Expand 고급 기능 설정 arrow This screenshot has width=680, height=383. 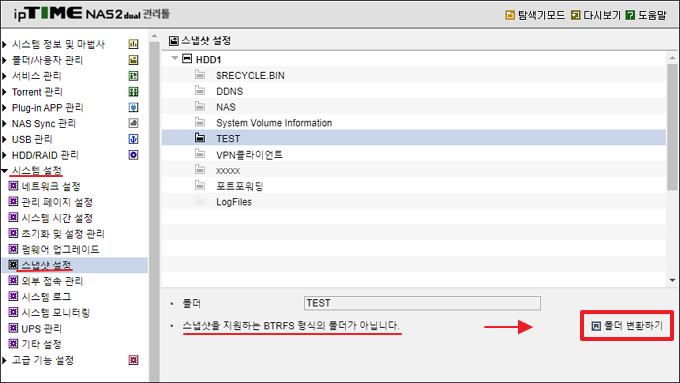[x=4, y=360]
